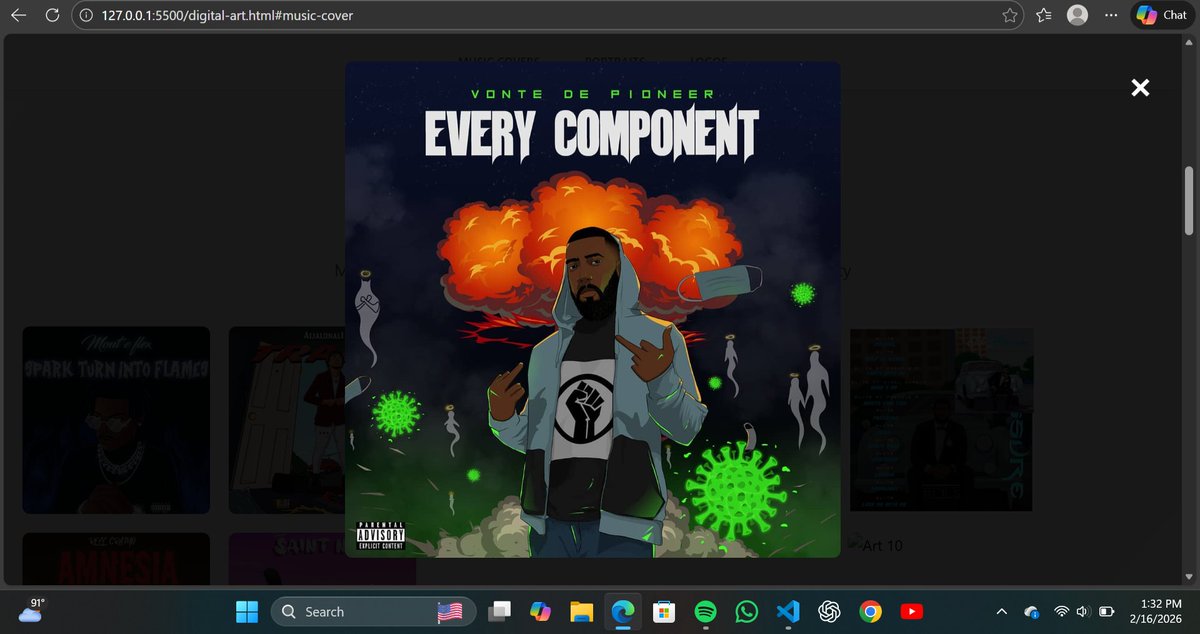1200x634 pixels.
Task: Open the weather widget showing 91°
Action: 30,611
